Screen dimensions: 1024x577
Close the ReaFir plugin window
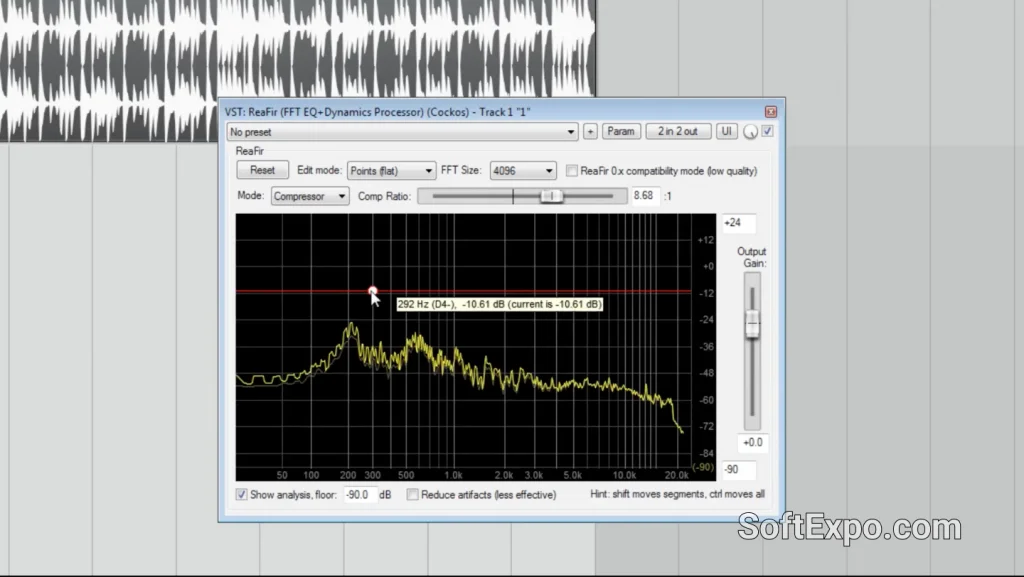click(x=771, y=112)
